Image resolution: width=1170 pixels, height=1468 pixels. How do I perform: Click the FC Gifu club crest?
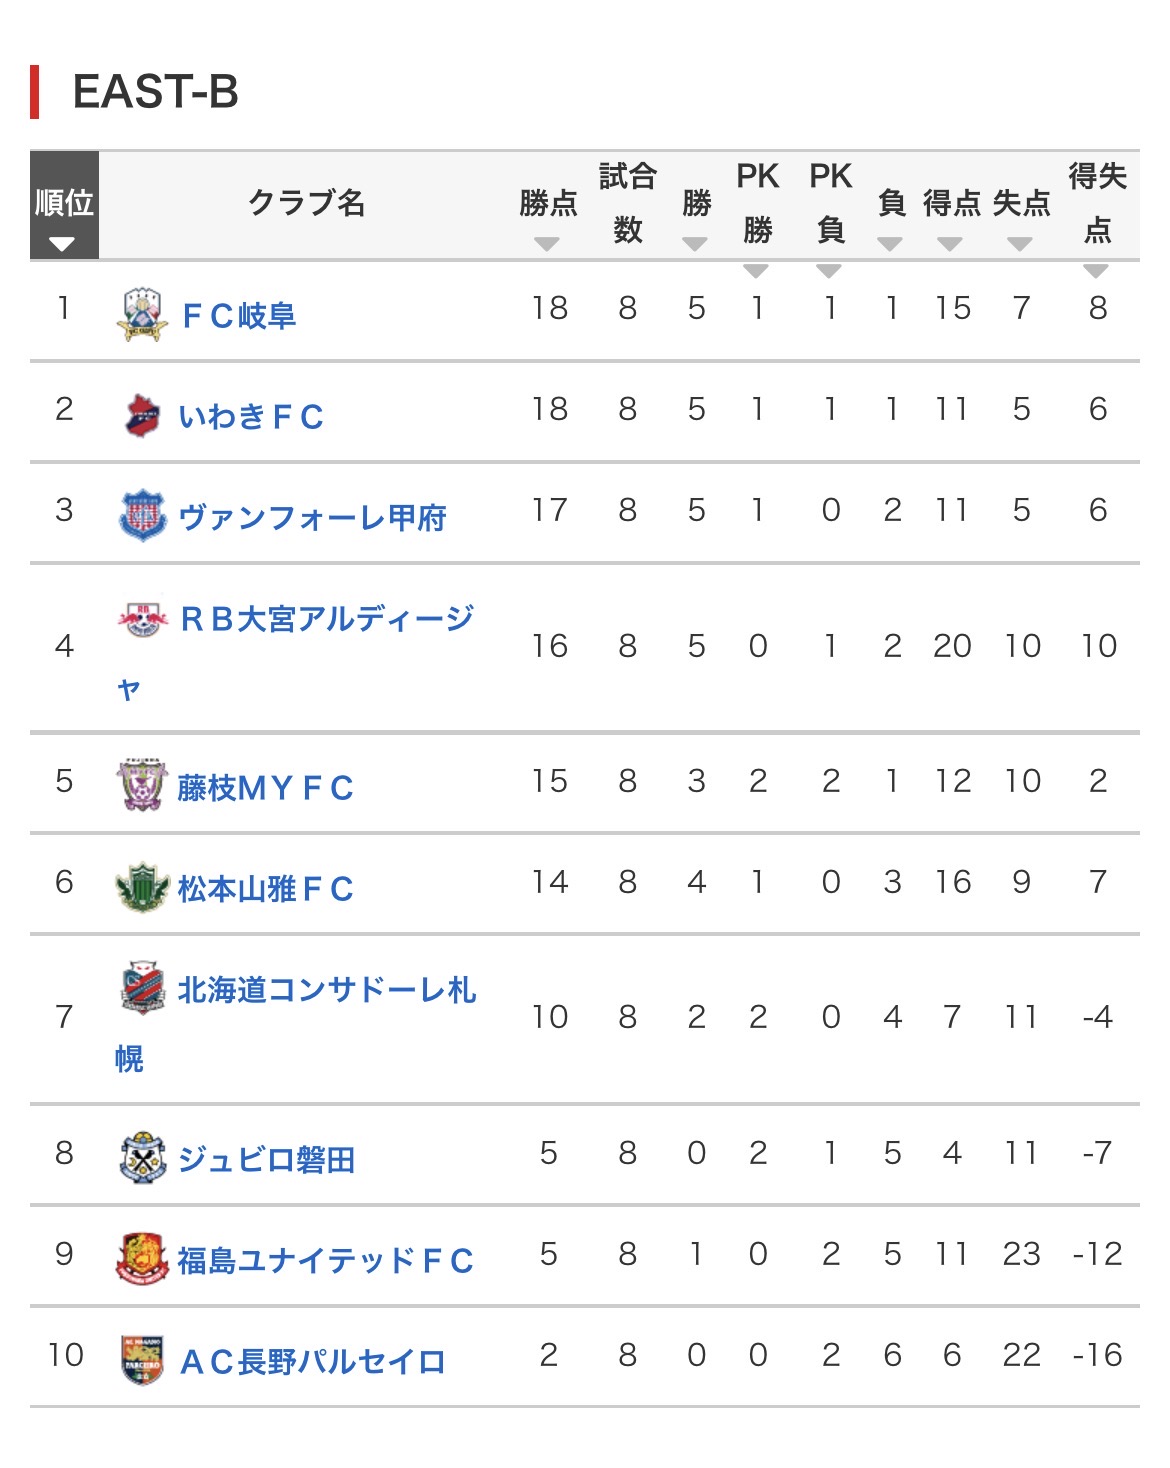pyautogui.click(x=142, y=315)
